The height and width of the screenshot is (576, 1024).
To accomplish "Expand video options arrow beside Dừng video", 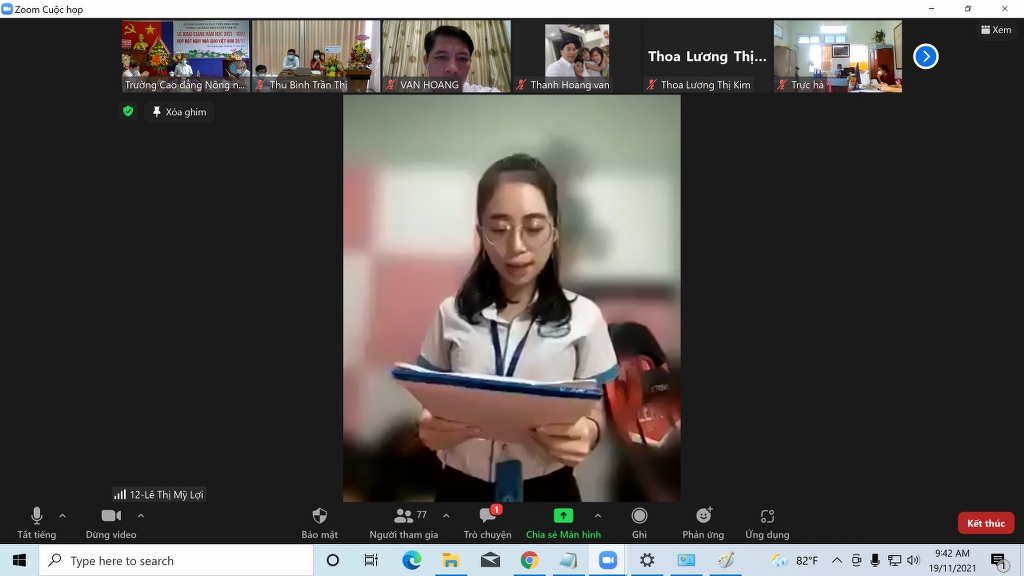I will pyautogui.click(x=140, y=516).
